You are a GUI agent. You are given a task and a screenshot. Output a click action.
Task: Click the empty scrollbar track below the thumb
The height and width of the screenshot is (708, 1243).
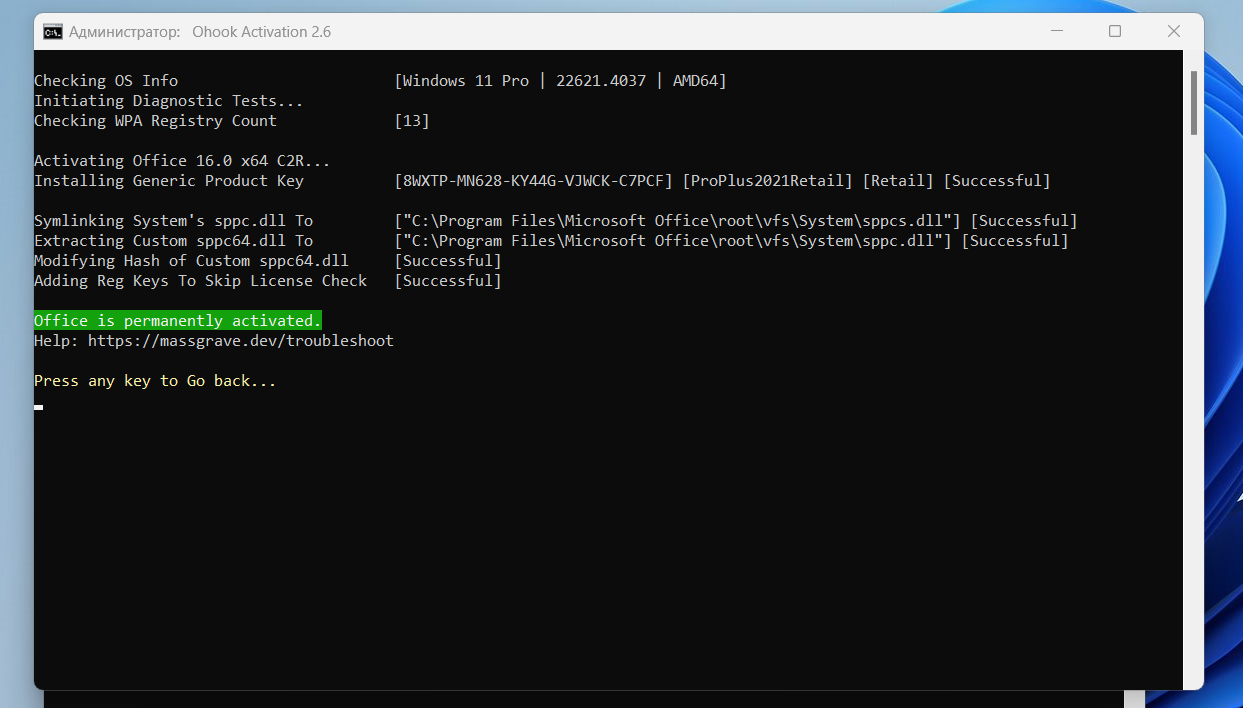(1193, 400)
